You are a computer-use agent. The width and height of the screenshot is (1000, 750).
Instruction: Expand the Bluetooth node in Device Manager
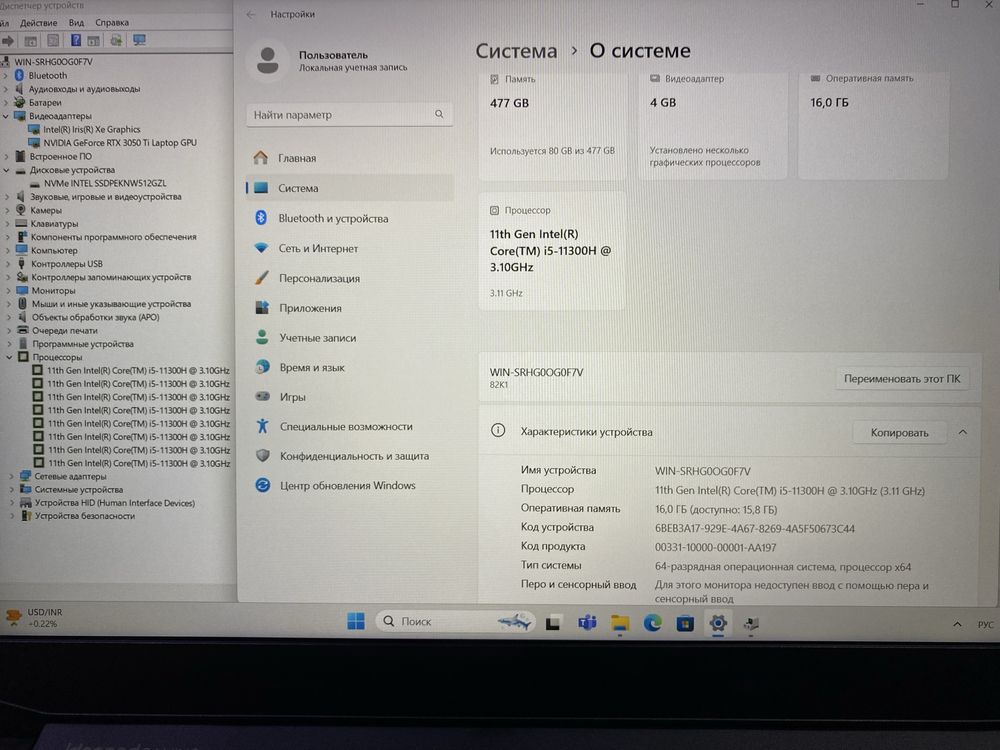coord(6,75)
